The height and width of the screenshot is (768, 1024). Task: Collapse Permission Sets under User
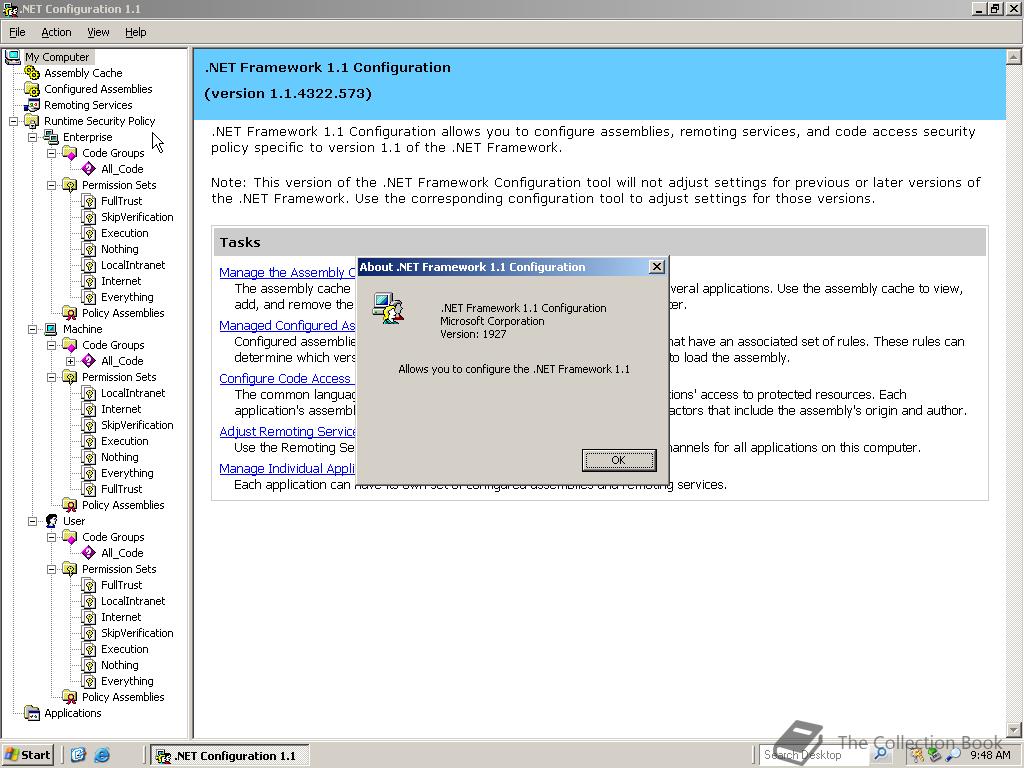pos(51,569)
